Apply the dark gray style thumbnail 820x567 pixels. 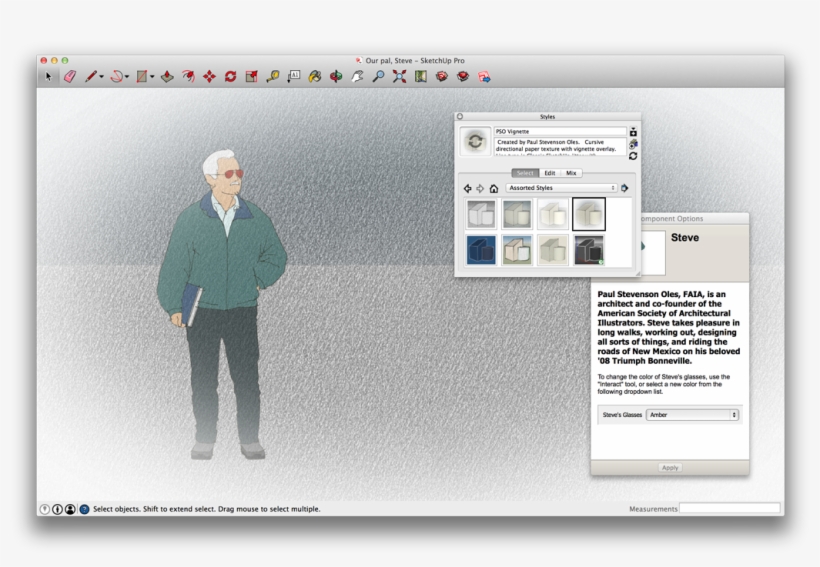589,250
